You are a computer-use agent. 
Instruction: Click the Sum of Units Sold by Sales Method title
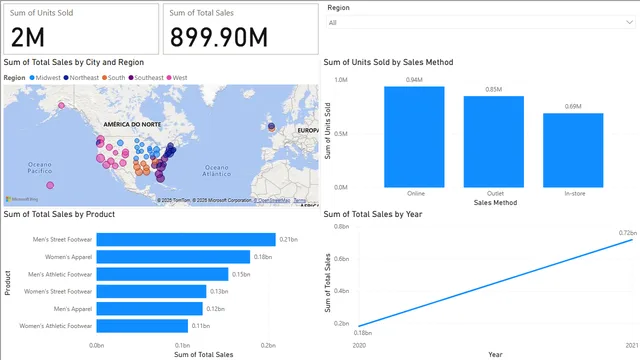[x=388, y=62]
